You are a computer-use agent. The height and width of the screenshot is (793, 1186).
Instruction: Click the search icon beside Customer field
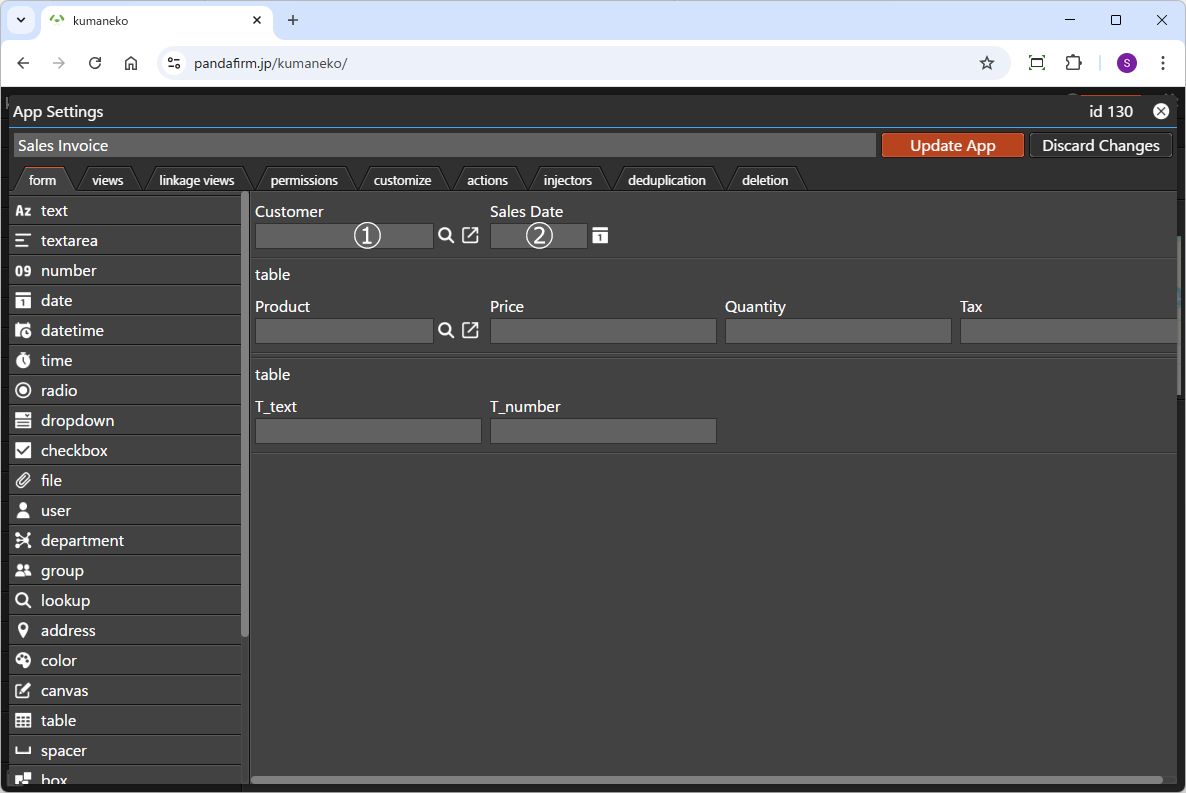(446, 236)
